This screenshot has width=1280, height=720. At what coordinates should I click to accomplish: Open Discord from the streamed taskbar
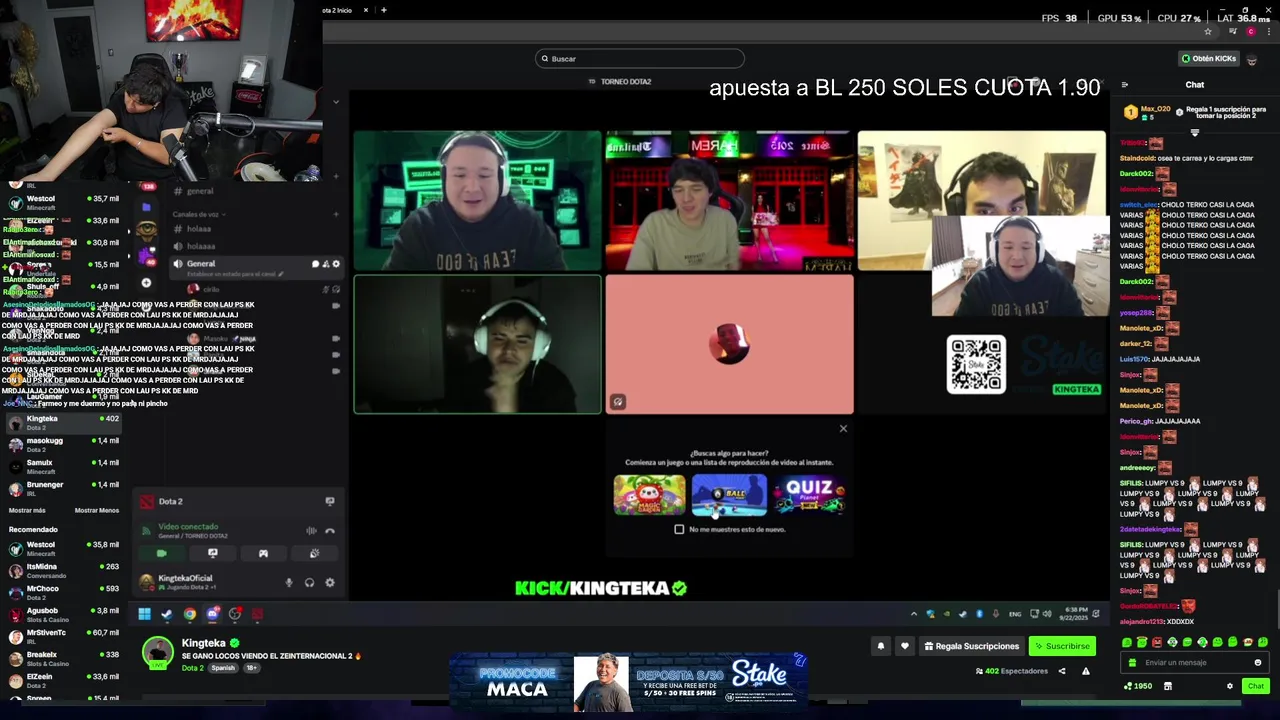[212, 614]
